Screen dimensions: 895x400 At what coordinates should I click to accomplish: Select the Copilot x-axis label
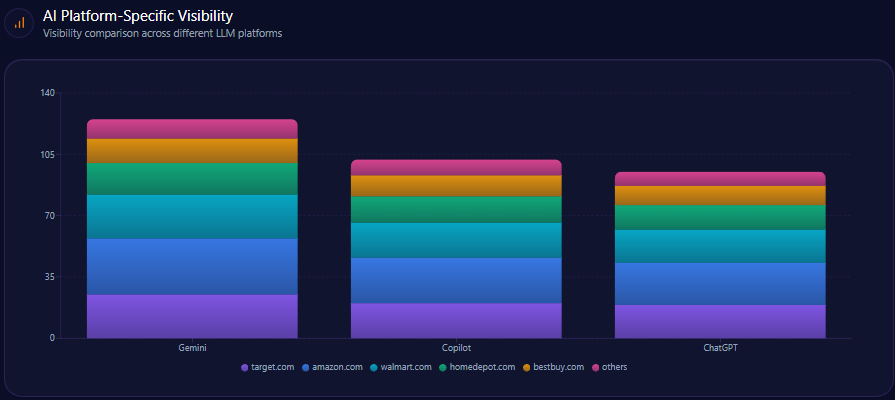(456, 348)
